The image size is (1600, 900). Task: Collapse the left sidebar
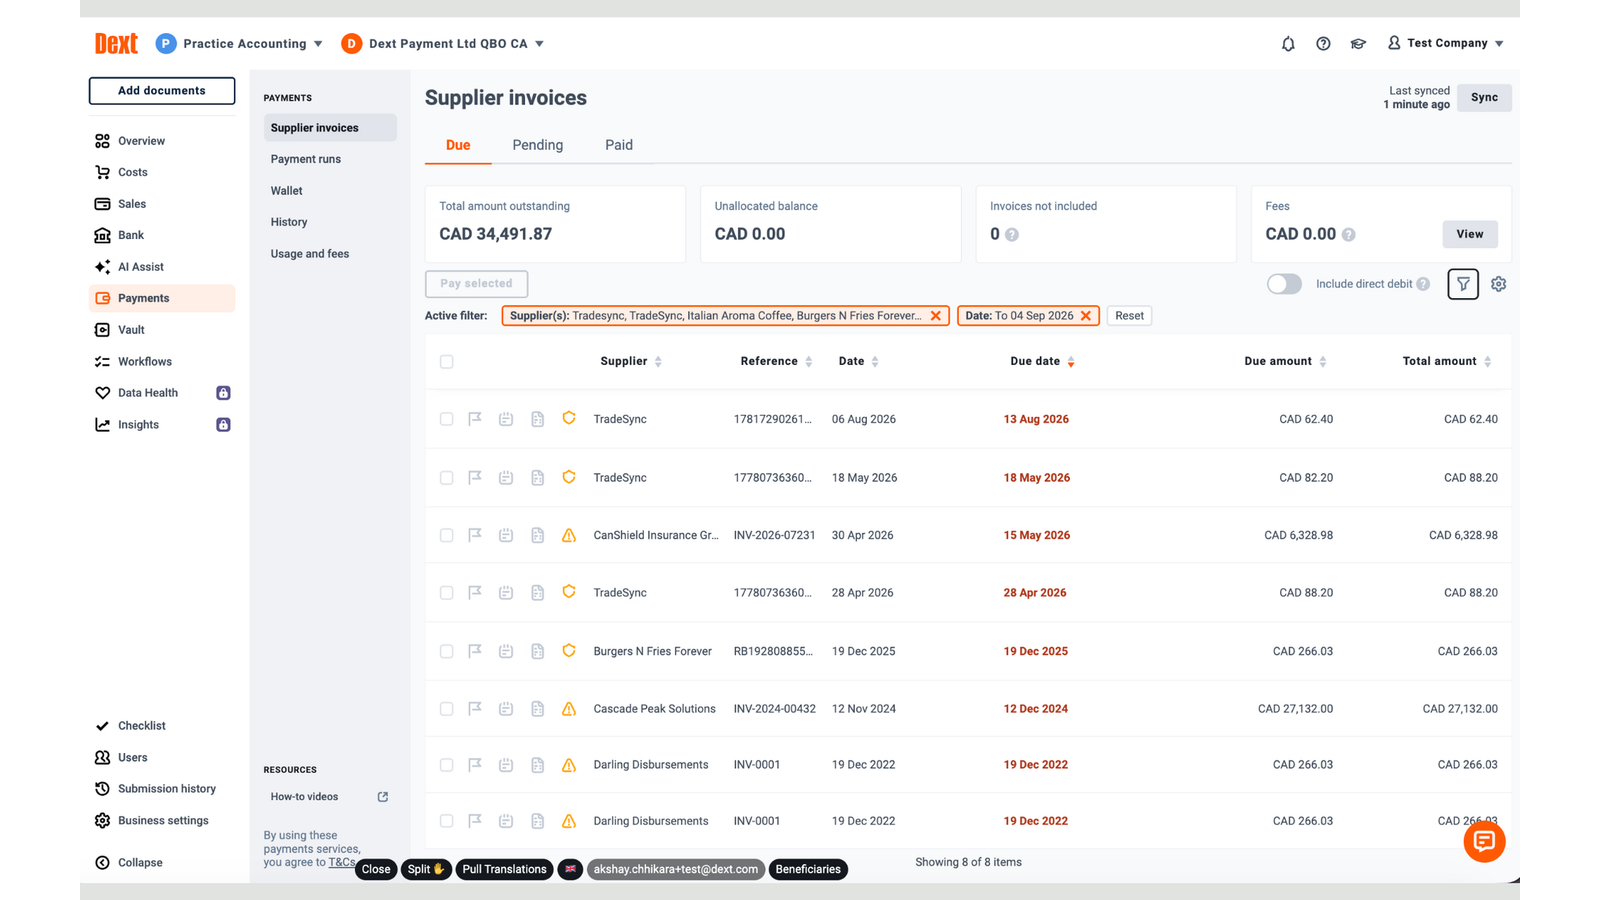click(x=129, y=863)
